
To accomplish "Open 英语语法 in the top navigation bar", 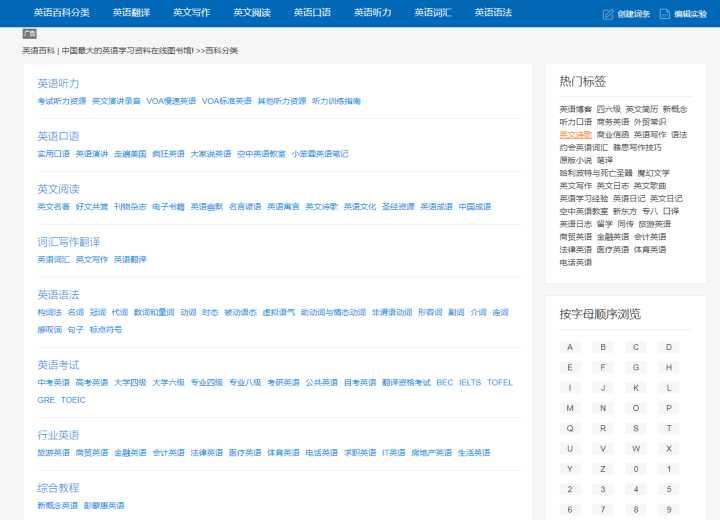I will pyautogui.click(x=493, y=12).
